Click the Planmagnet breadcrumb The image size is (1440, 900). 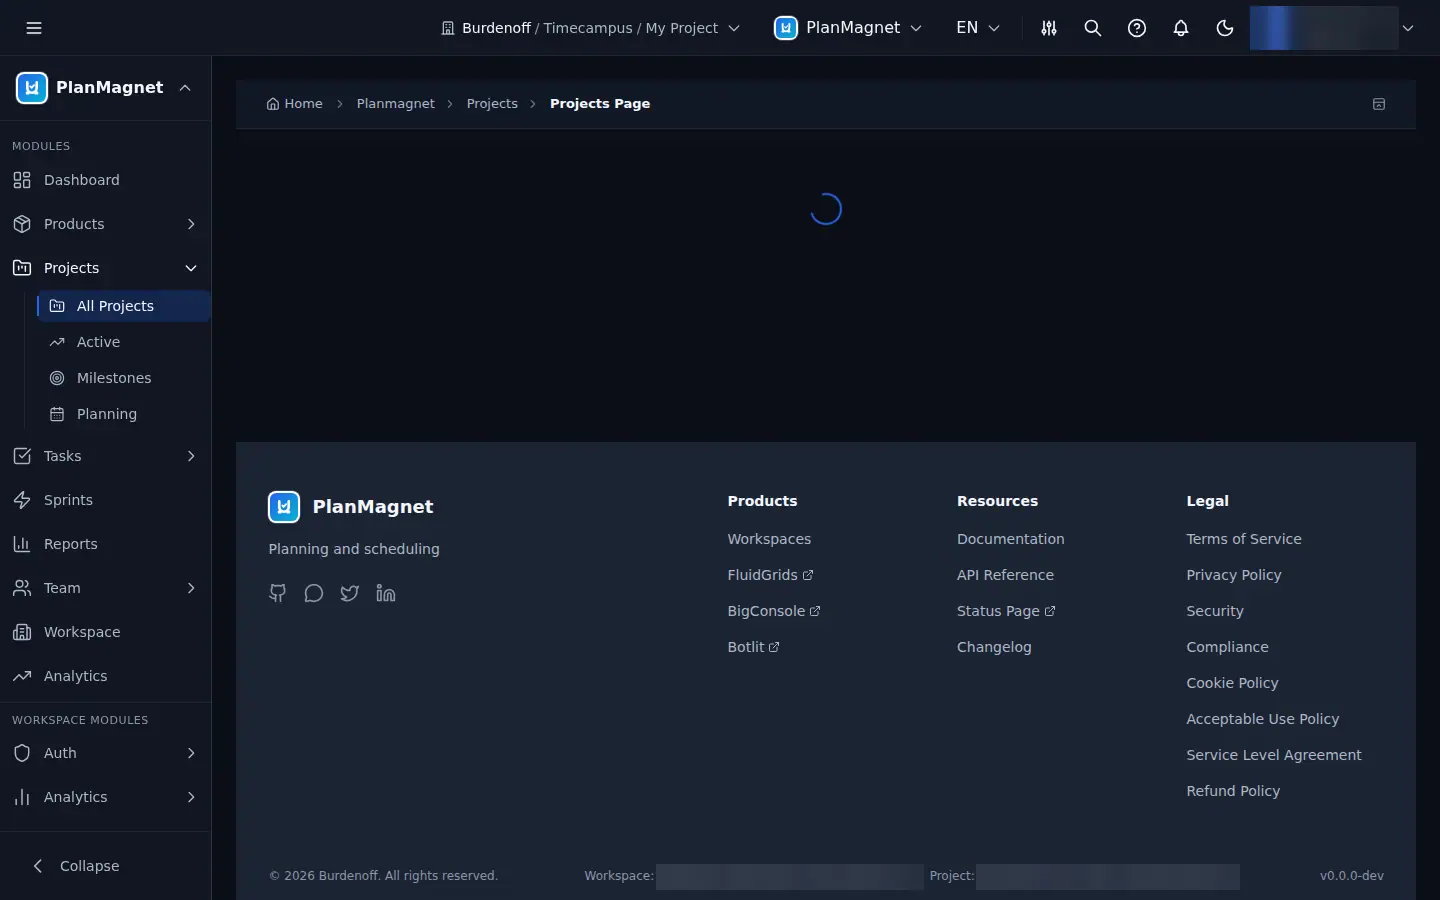396,104
